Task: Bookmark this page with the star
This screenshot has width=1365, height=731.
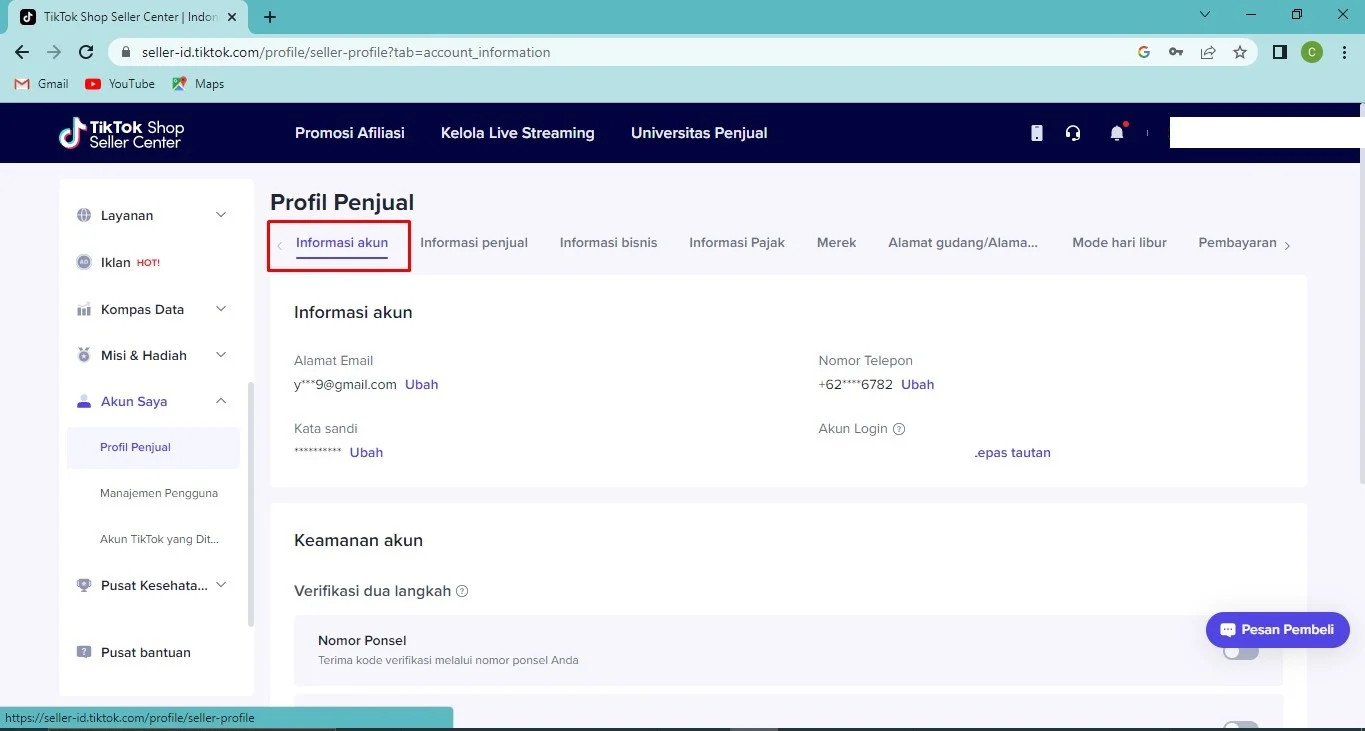Action: (x=1240, y=52)
